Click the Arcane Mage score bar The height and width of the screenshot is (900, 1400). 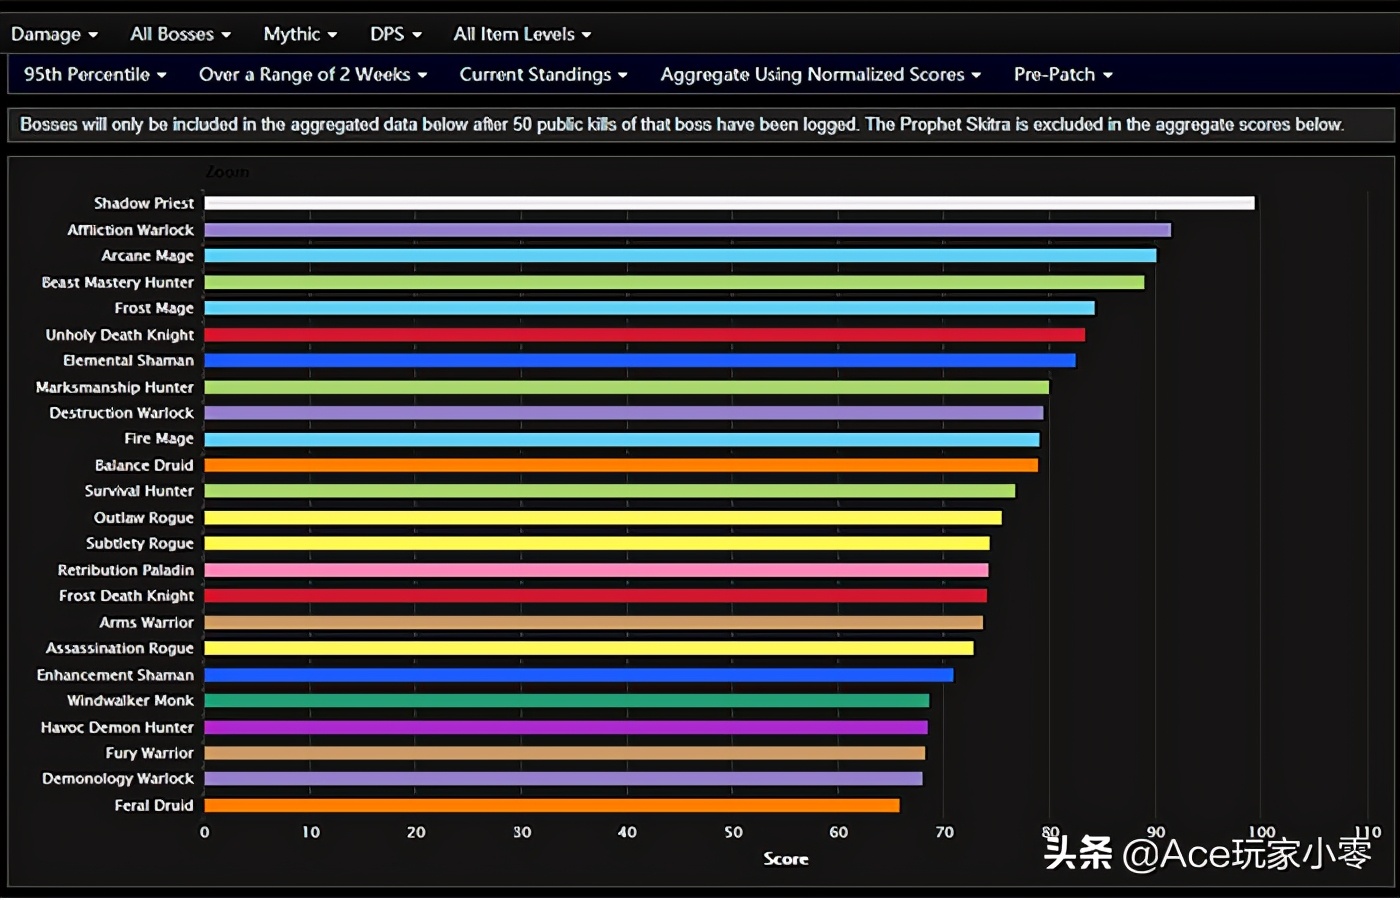[680, 256]
